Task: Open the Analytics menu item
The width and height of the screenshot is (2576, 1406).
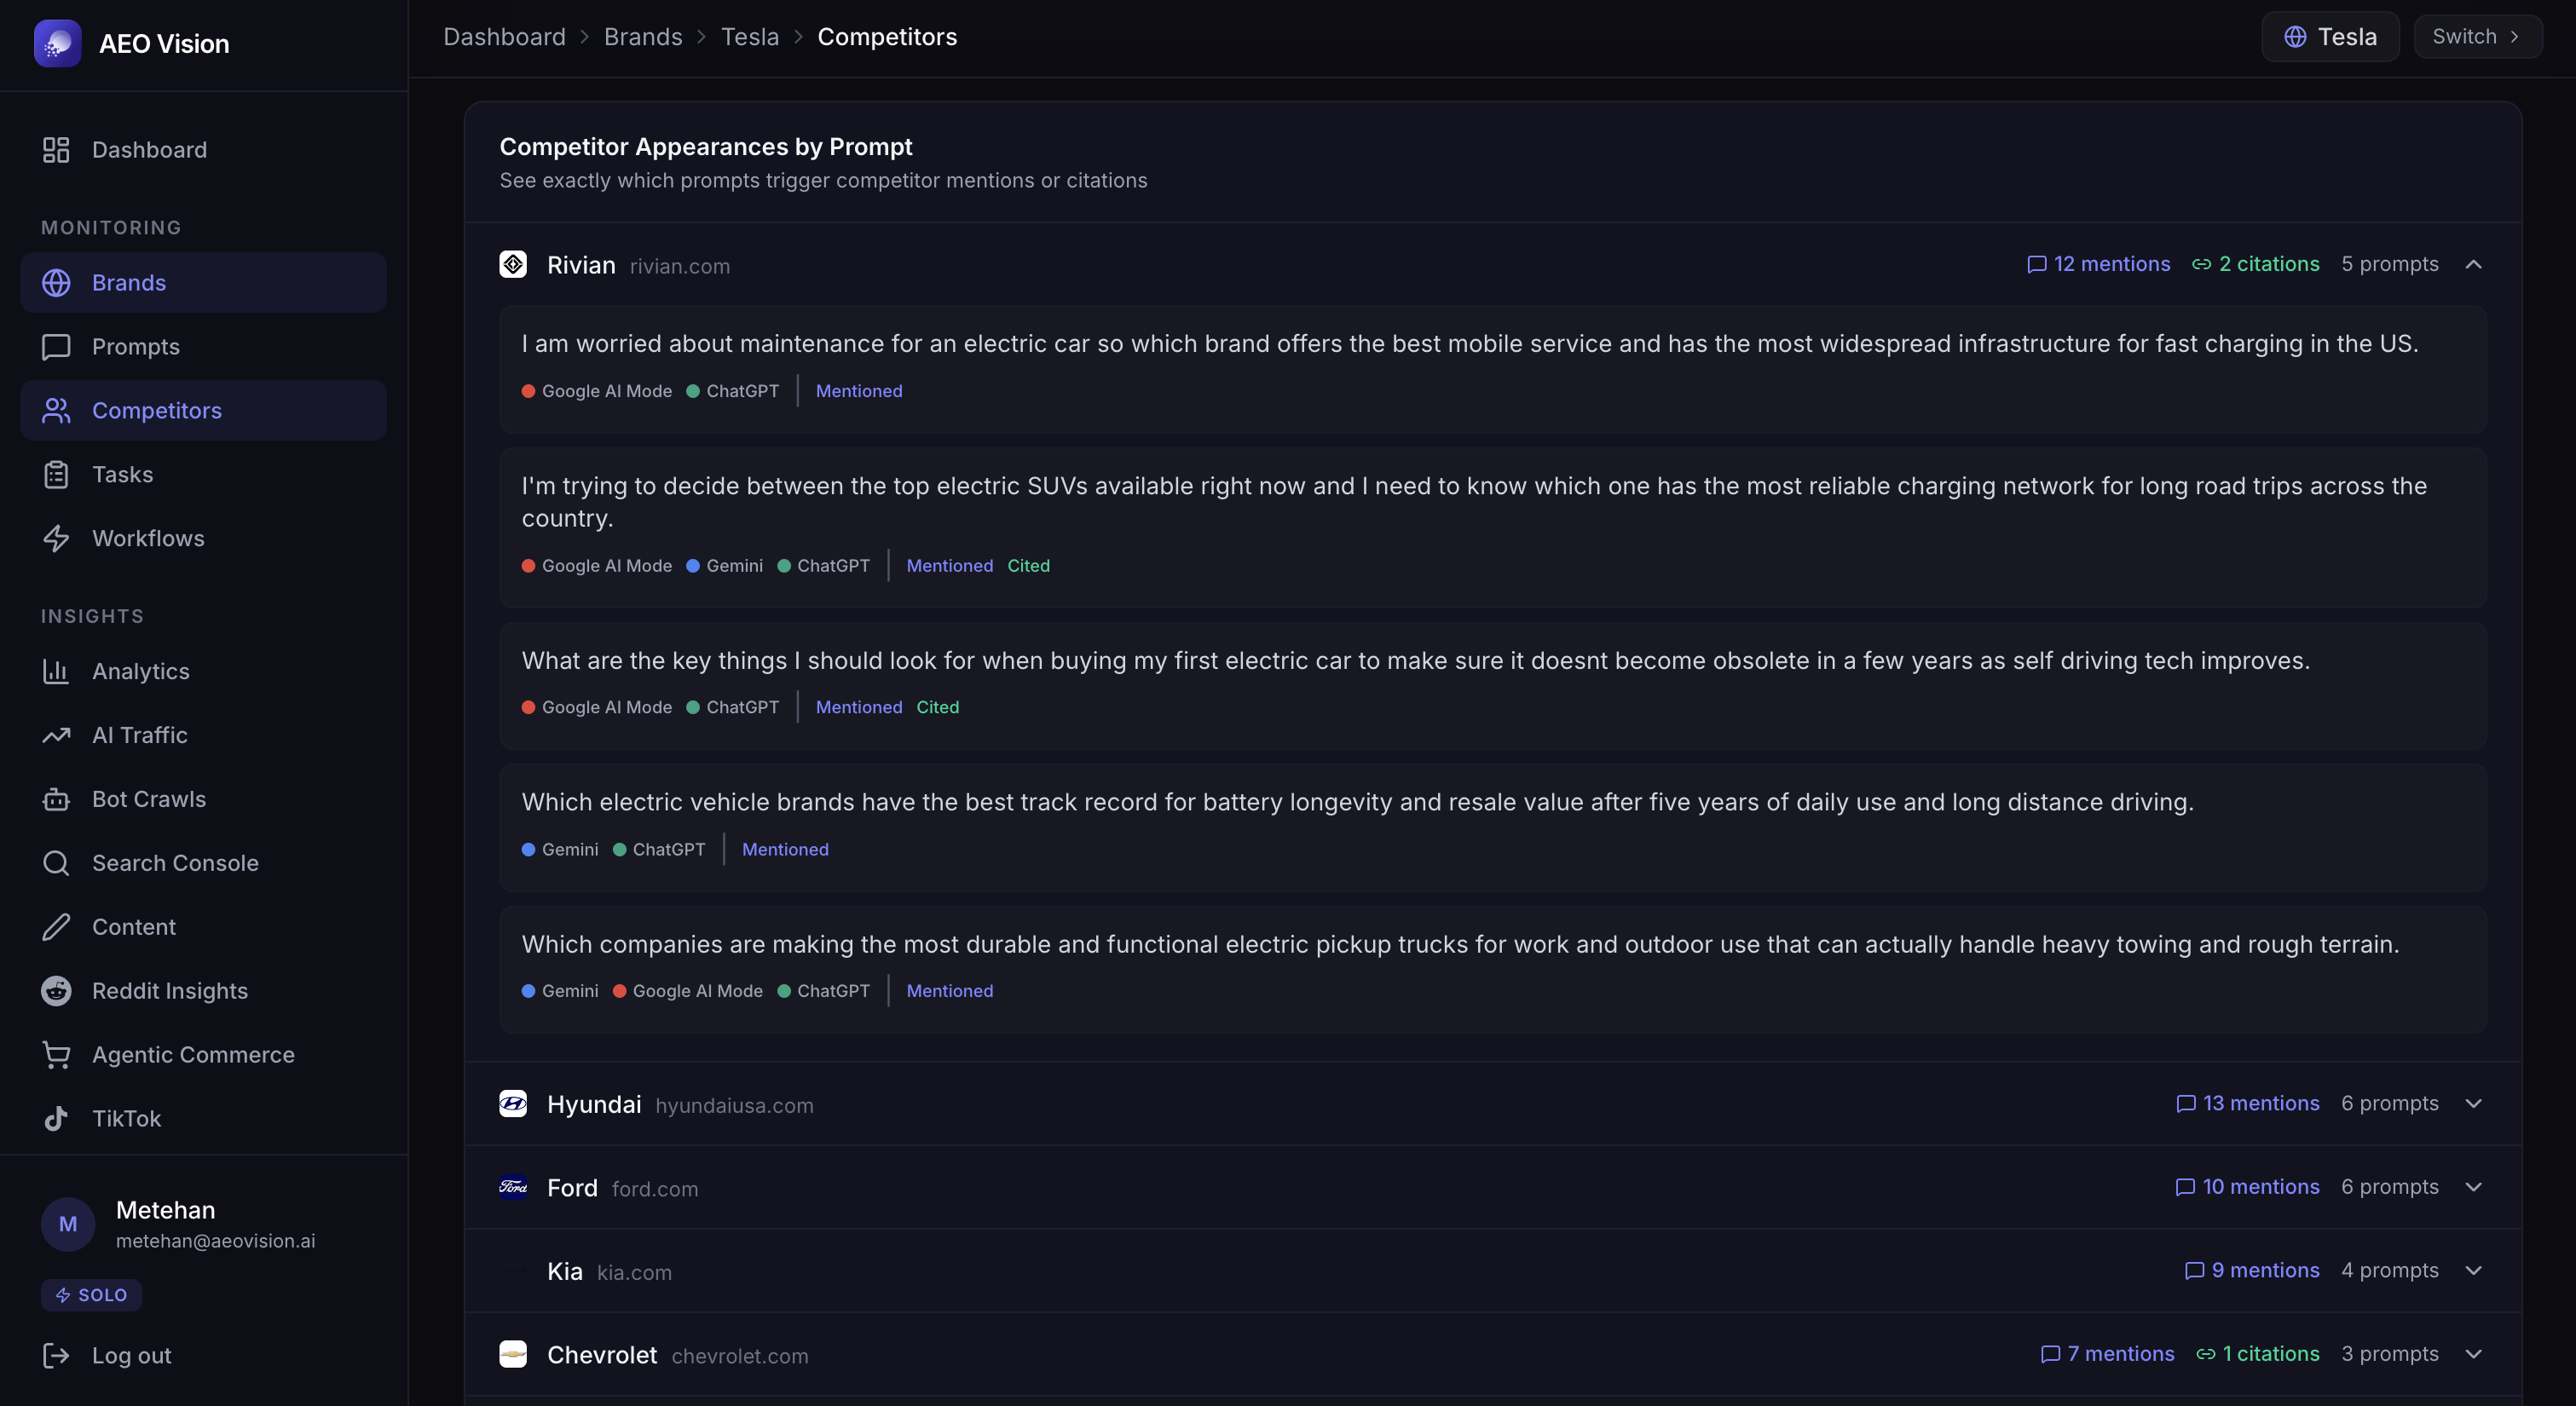Action: coord(140,671)
